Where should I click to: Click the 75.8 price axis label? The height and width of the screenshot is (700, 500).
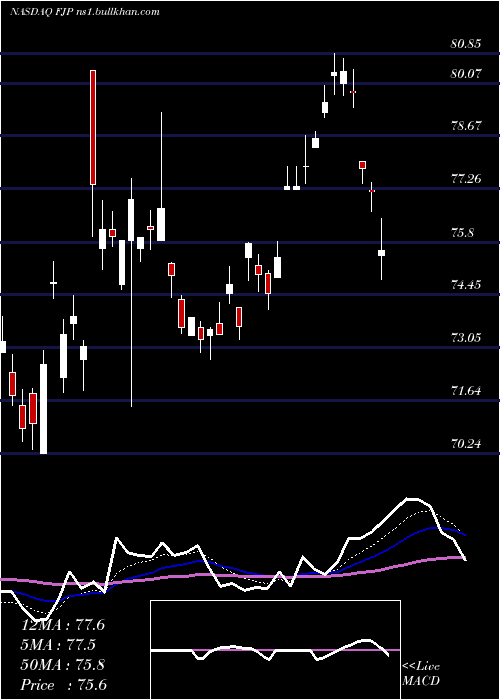coord(462,233)
